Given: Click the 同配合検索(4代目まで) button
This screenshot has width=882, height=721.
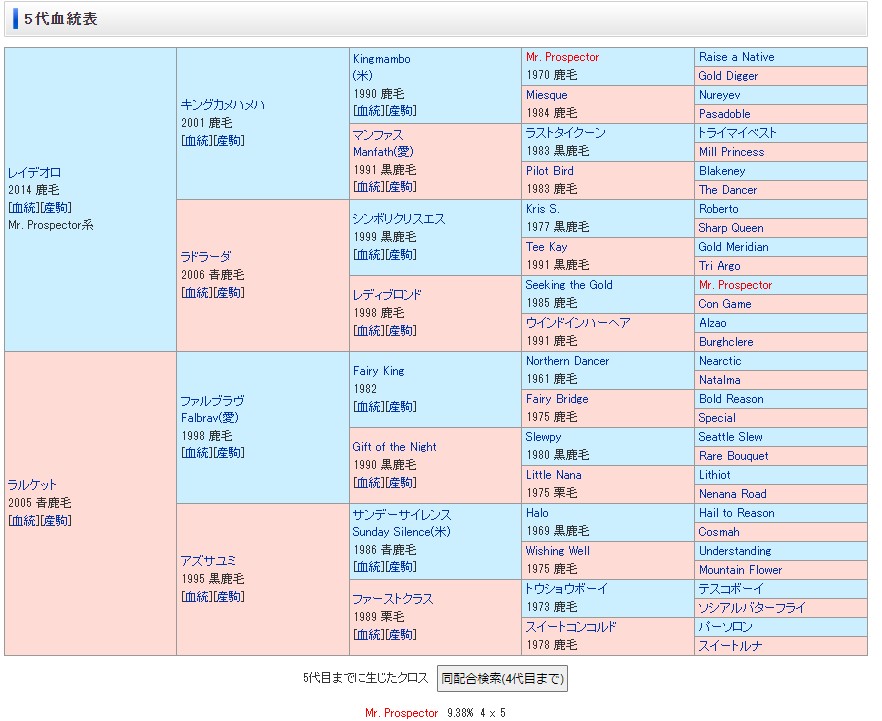Looking at the screenshot, I should 502,678.
